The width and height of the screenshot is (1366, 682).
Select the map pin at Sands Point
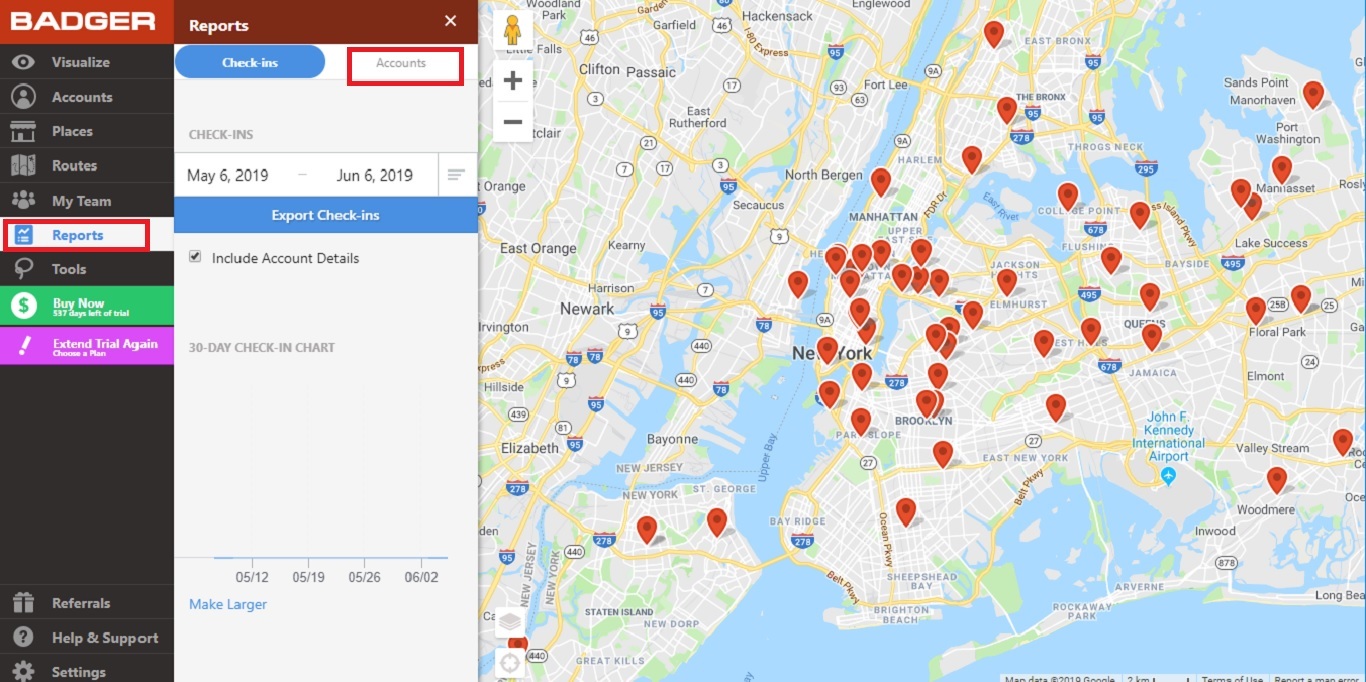1313,95
